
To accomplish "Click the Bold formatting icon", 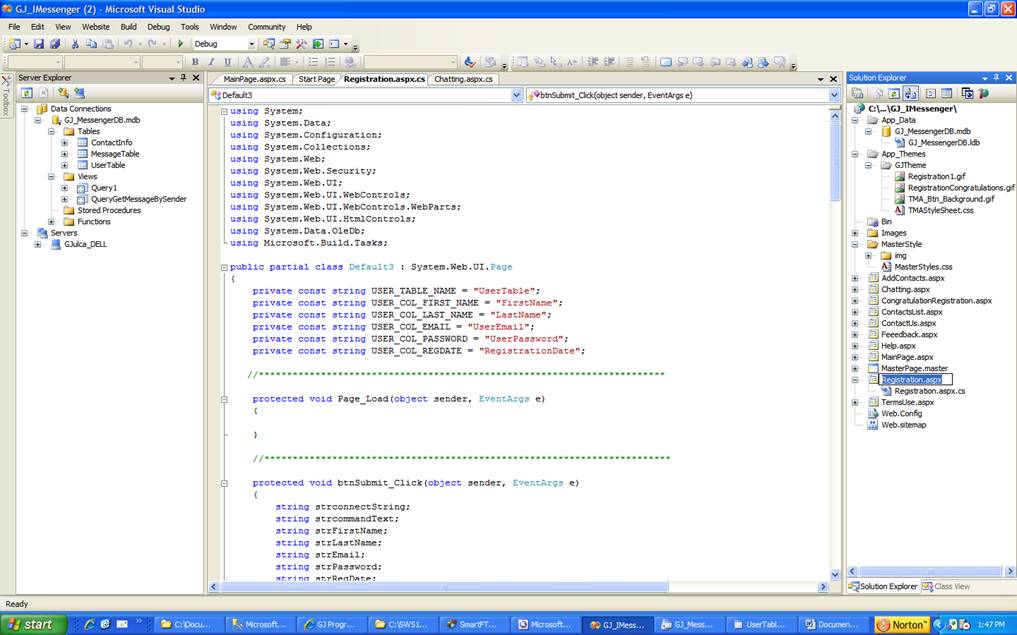I will [x=195, y=62].
